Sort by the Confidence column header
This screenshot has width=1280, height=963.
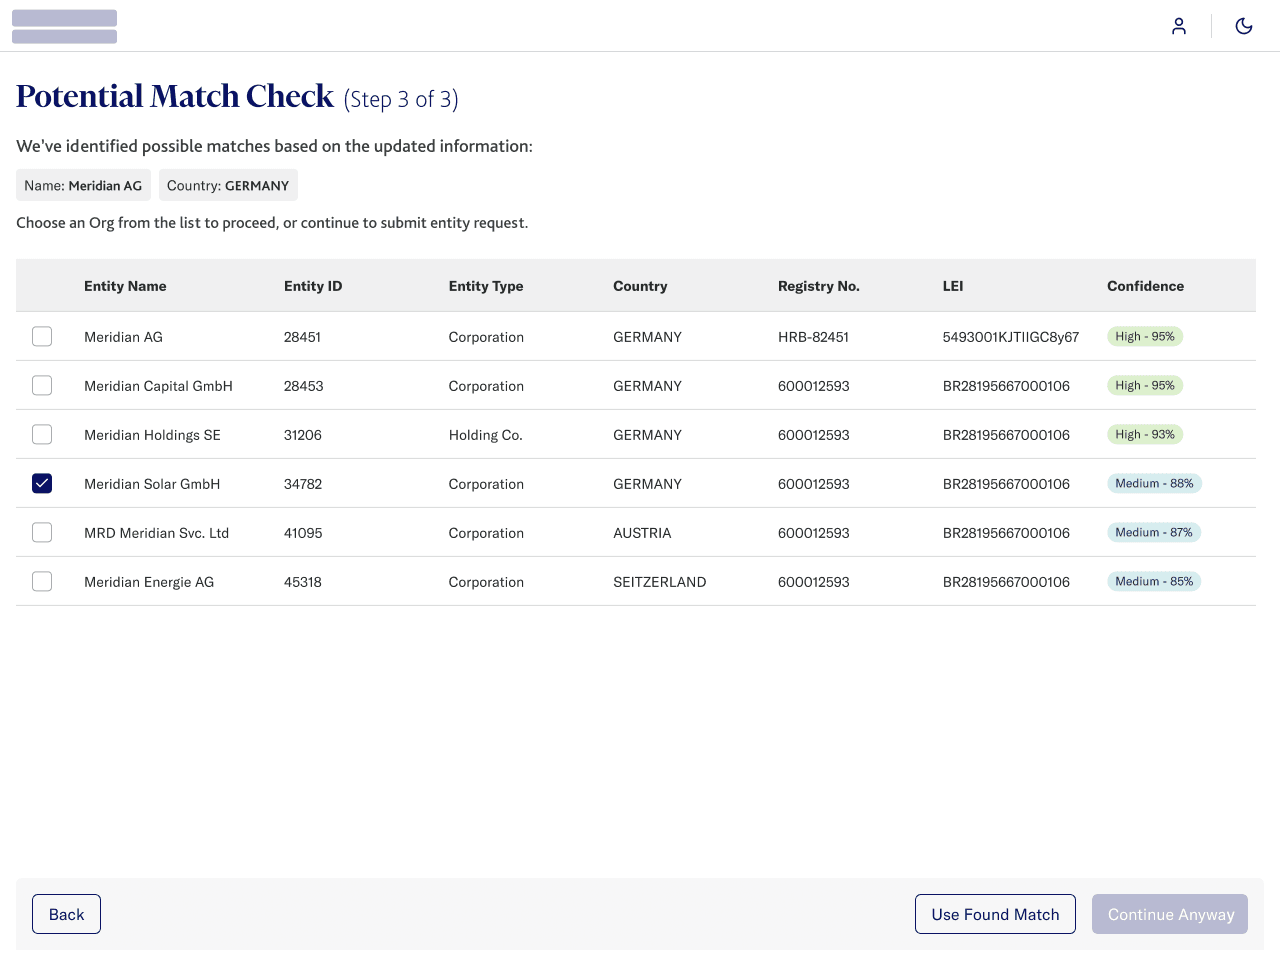click(x=1145, y=286)
